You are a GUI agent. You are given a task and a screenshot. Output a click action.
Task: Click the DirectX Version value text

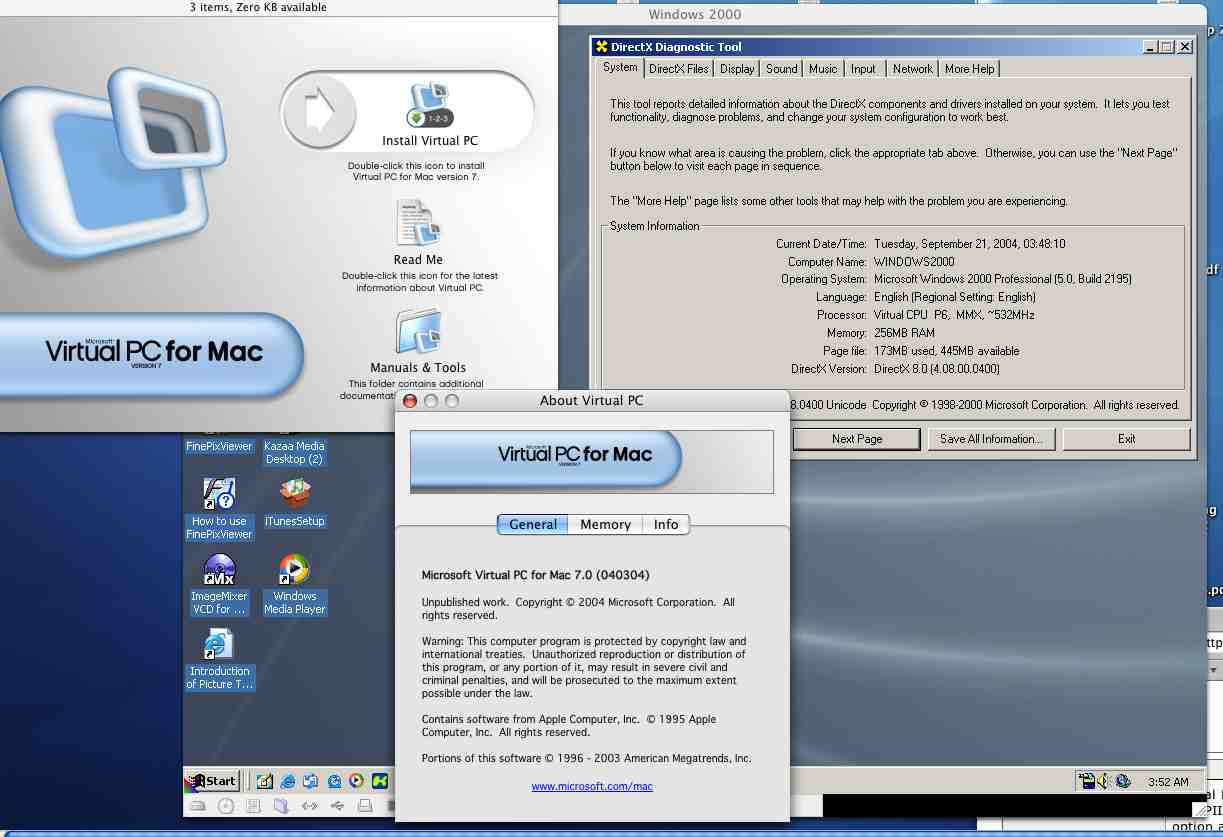tap(937, 369)
